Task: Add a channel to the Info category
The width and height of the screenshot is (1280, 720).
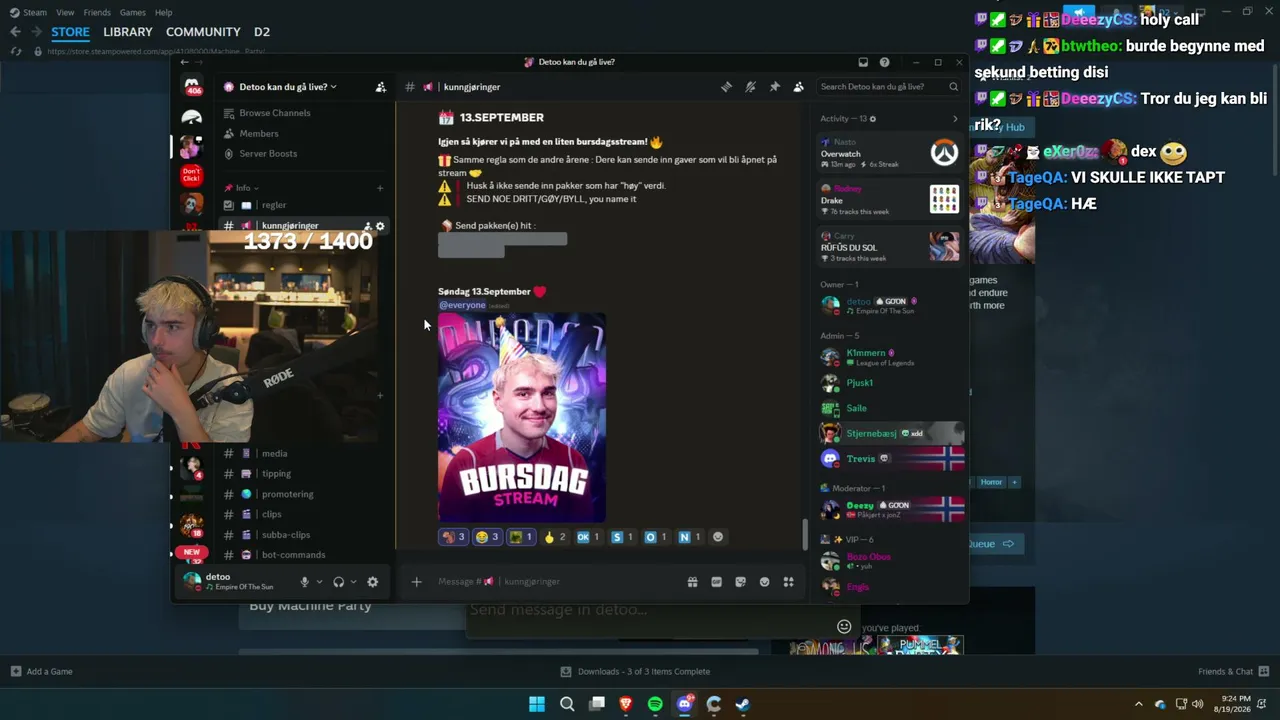Action: point(380,188)
